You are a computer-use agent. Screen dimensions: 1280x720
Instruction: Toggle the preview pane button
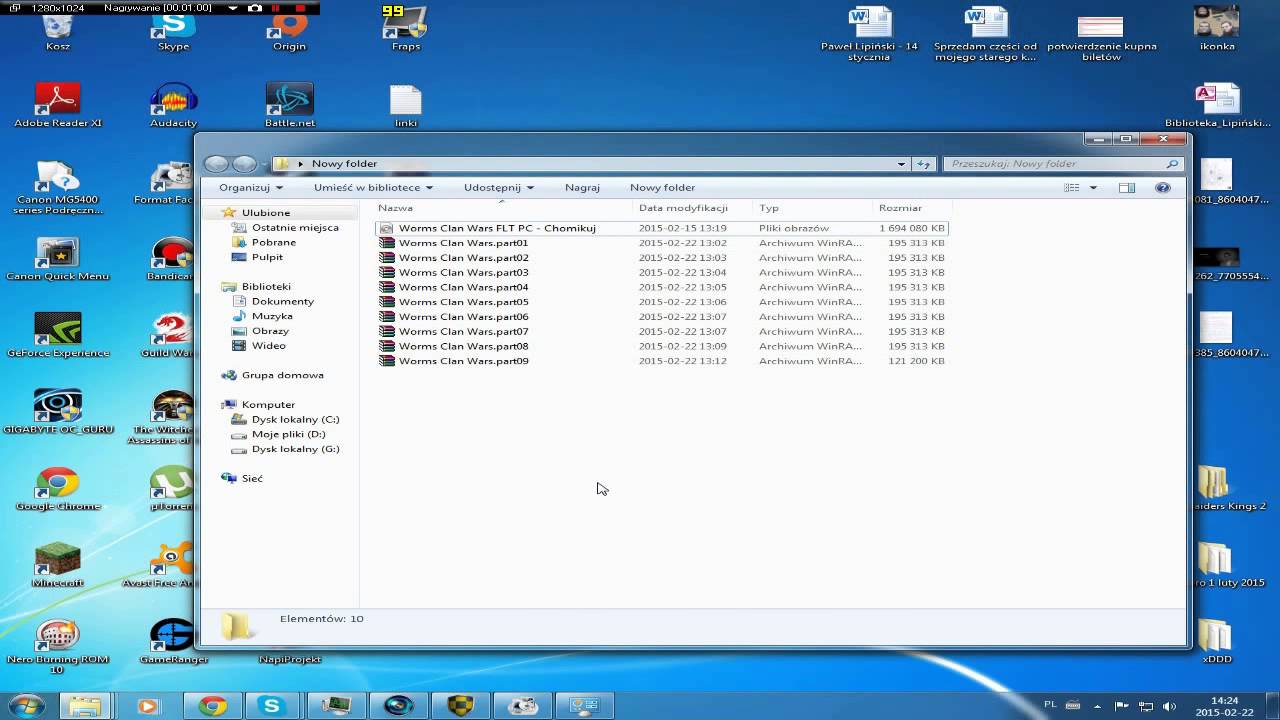tap(1127, 187)
